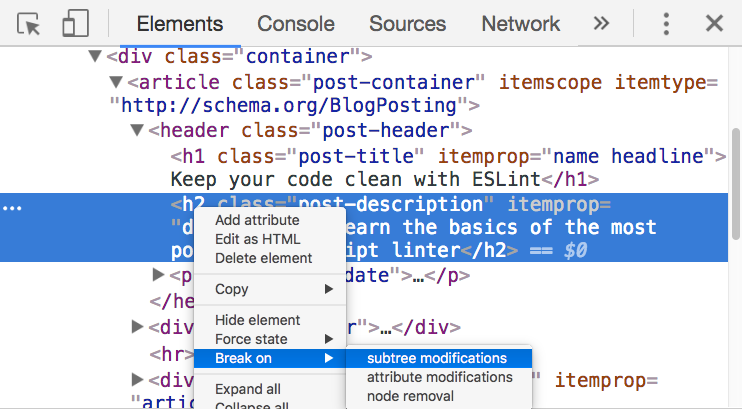Close the DevTools panel

[714, 23]
